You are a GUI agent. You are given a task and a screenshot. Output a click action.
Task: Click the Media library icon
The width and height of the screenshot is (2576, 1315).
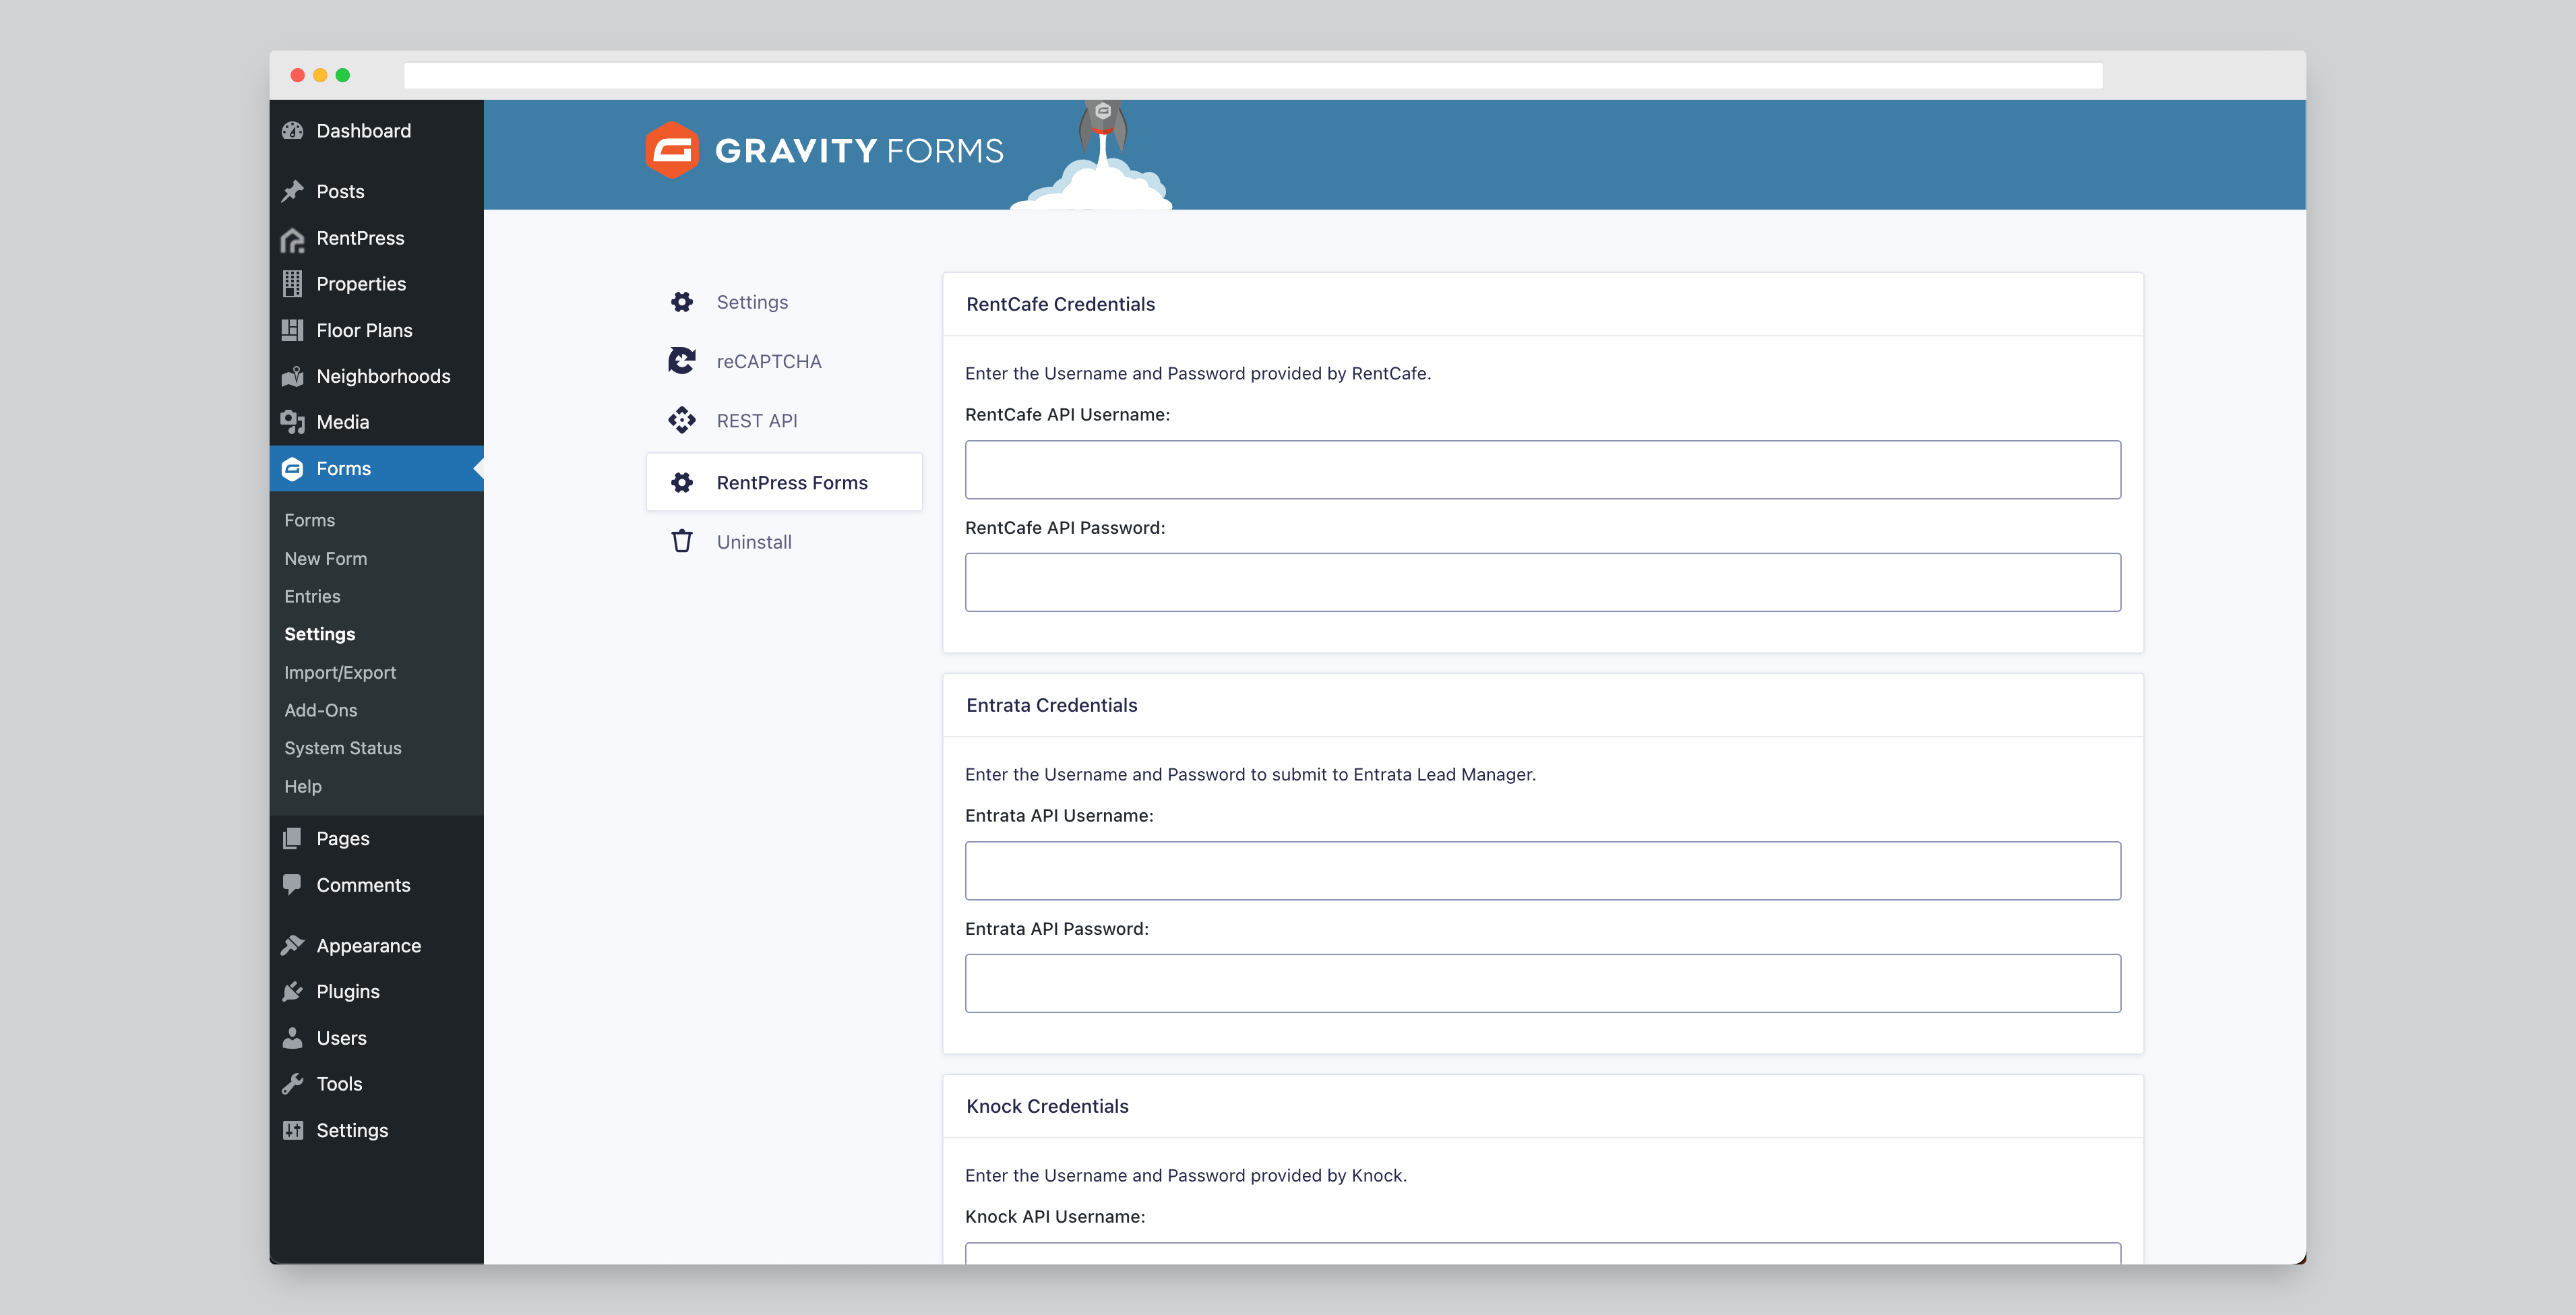(x=292, y=422)
